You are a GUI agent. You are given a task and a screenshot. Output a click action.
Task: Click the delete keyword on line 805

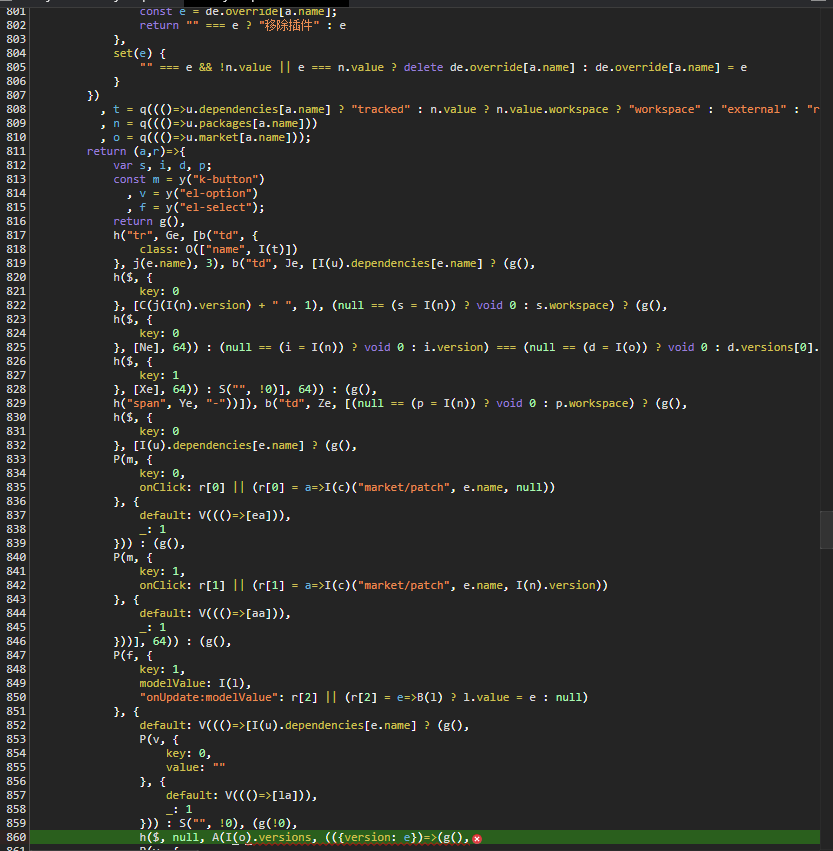pyautogui.click(x=423, y=67)
